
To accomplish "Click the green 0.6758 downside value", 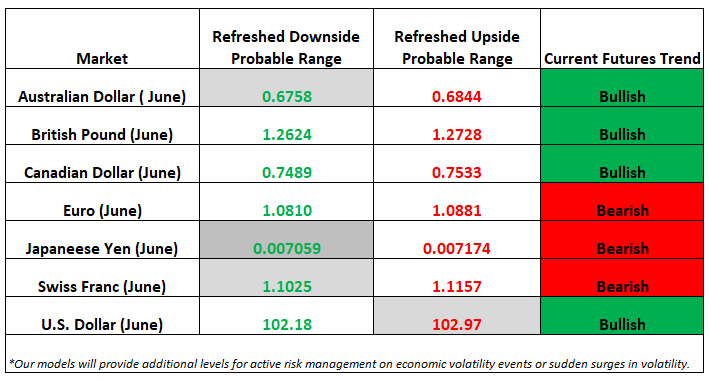I will point(287,96).
